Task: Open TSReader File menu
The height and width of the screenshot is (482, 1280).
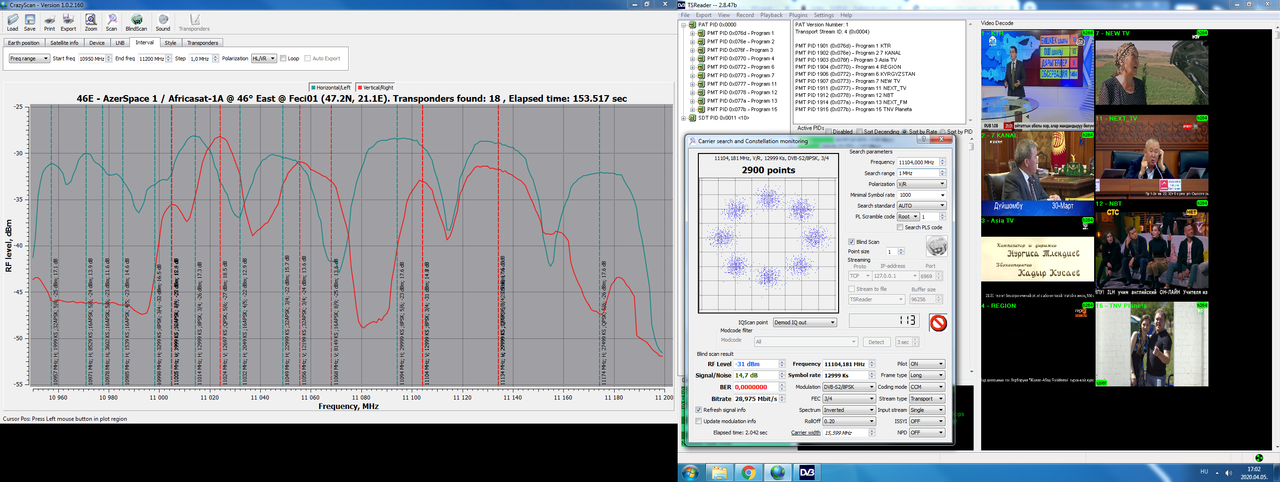Action: coord(686,15)
